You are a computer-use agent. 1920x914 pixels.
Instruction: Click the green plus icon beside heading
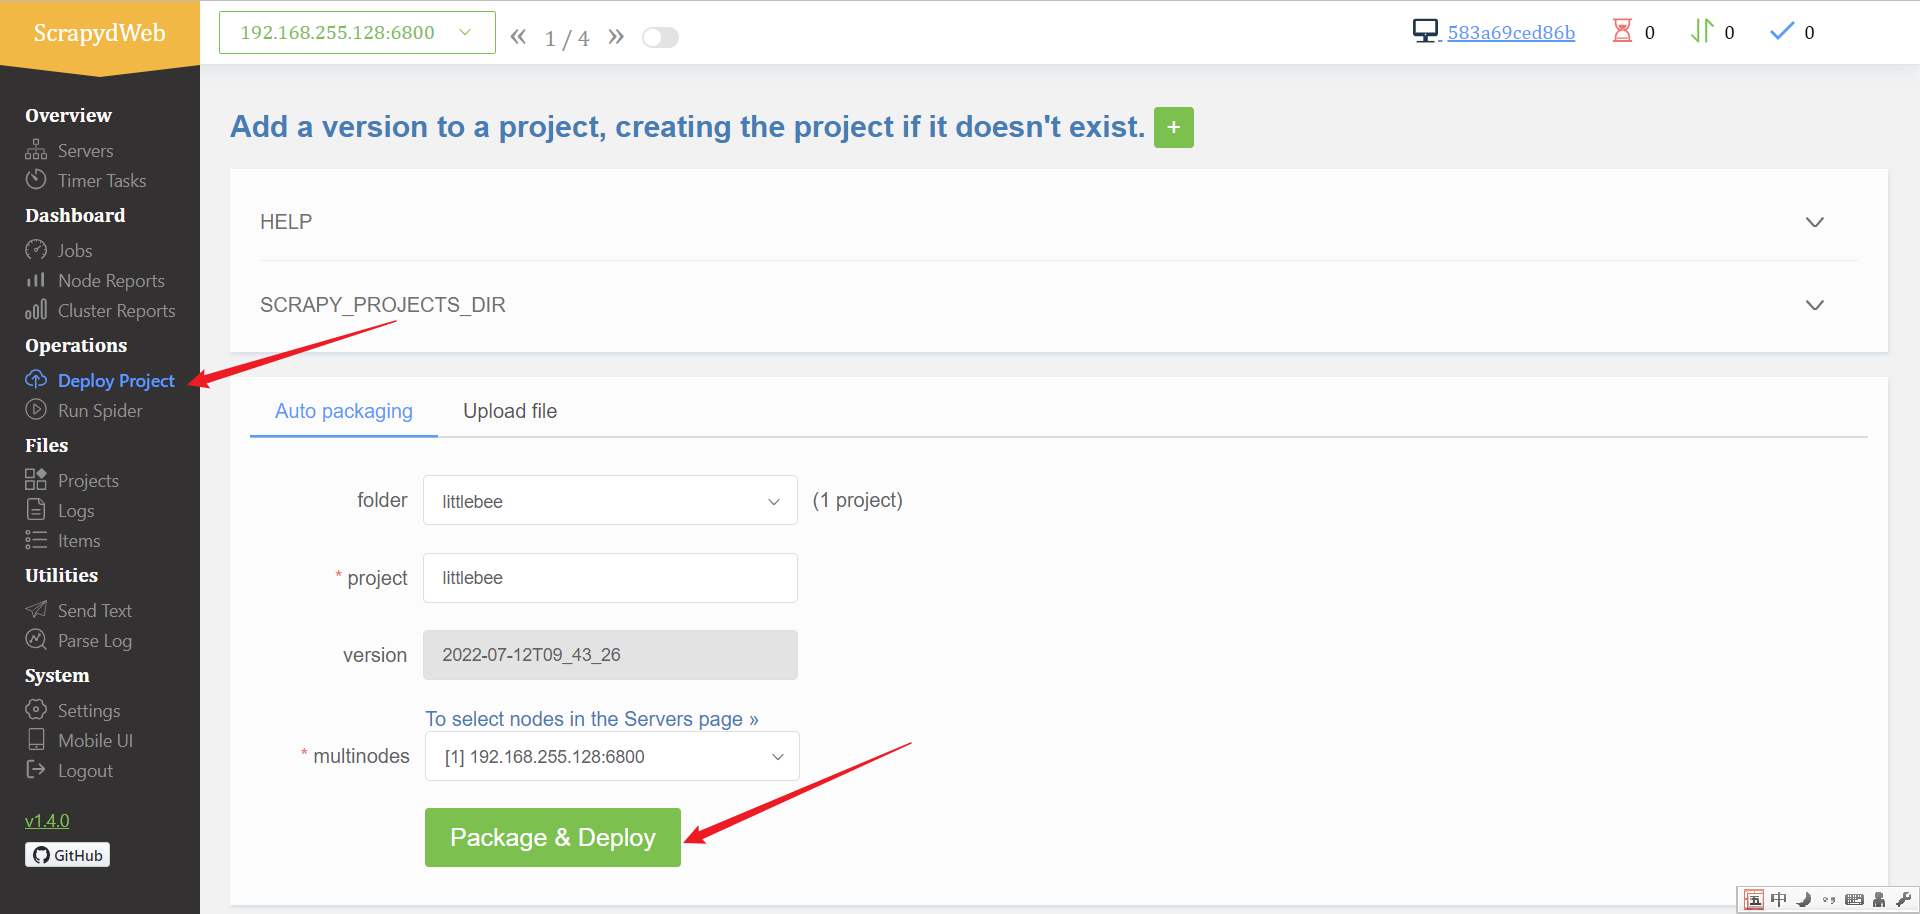coord(1173,128)
